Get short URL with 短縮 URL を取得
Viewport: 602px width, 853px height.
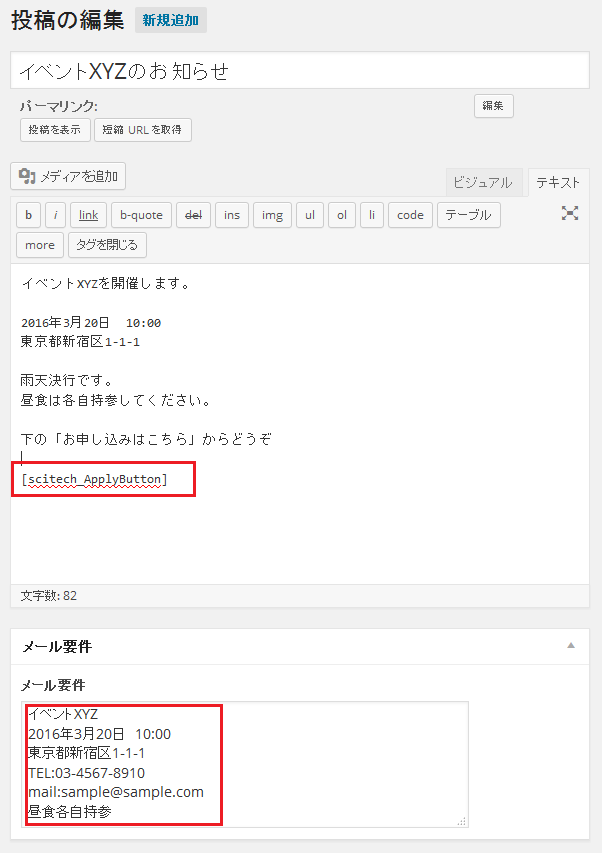tap(142, 130)
